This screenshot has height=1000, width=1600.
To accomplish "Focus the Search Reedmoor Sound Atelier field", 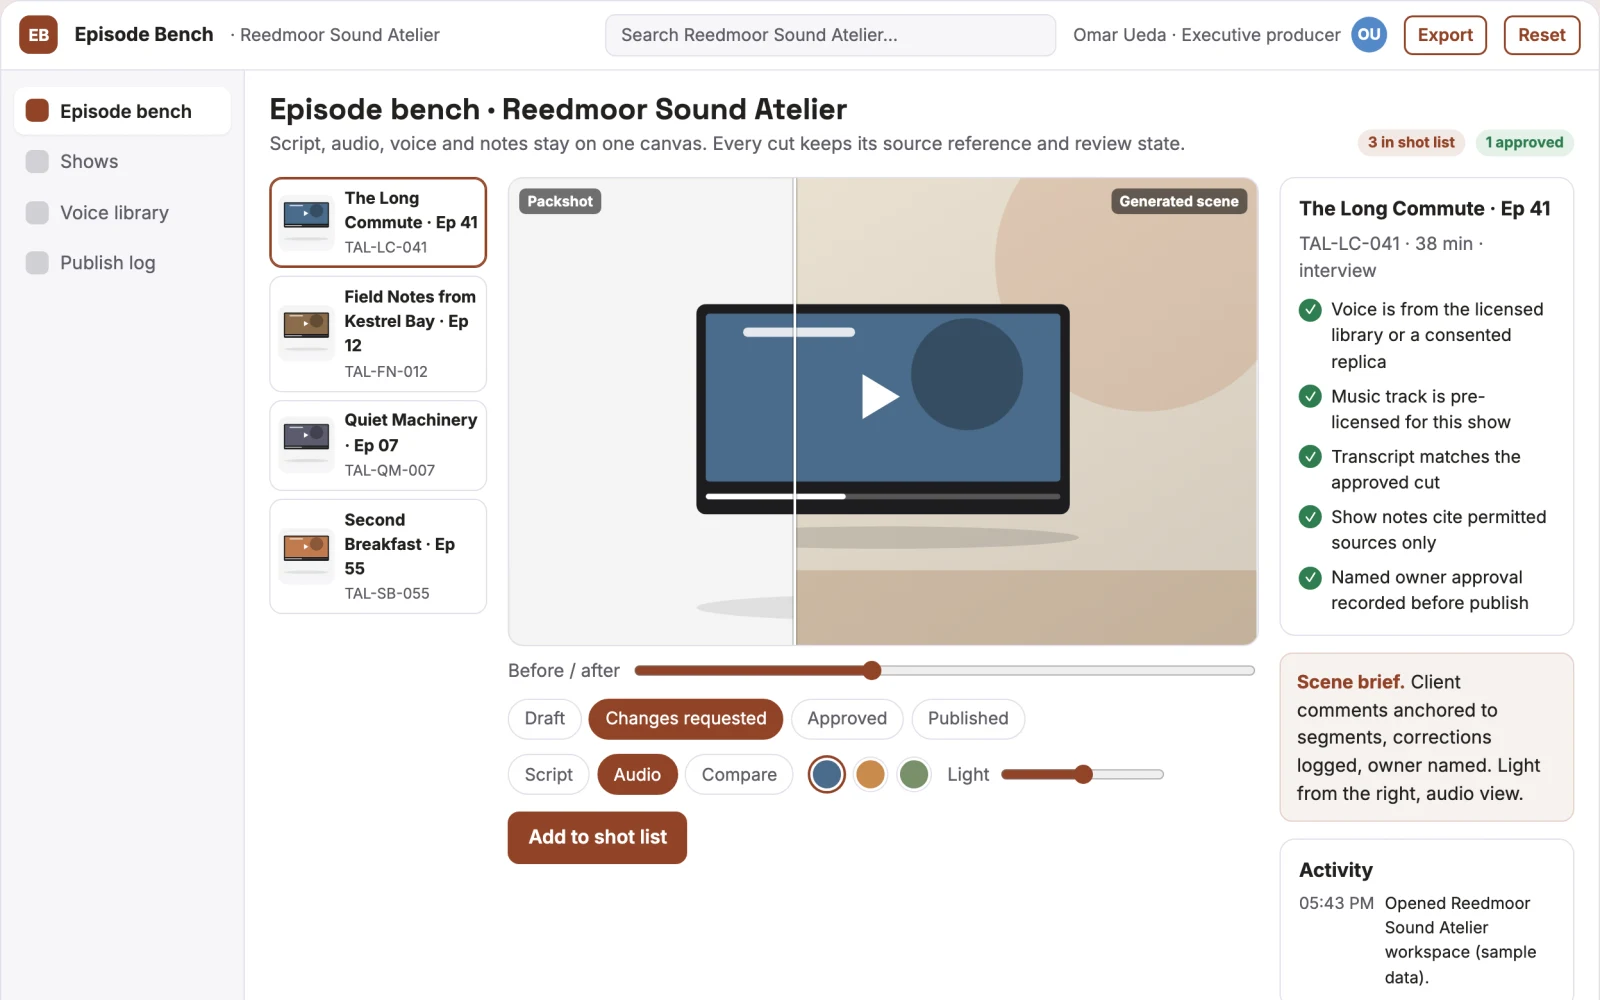I will point(830,35).
